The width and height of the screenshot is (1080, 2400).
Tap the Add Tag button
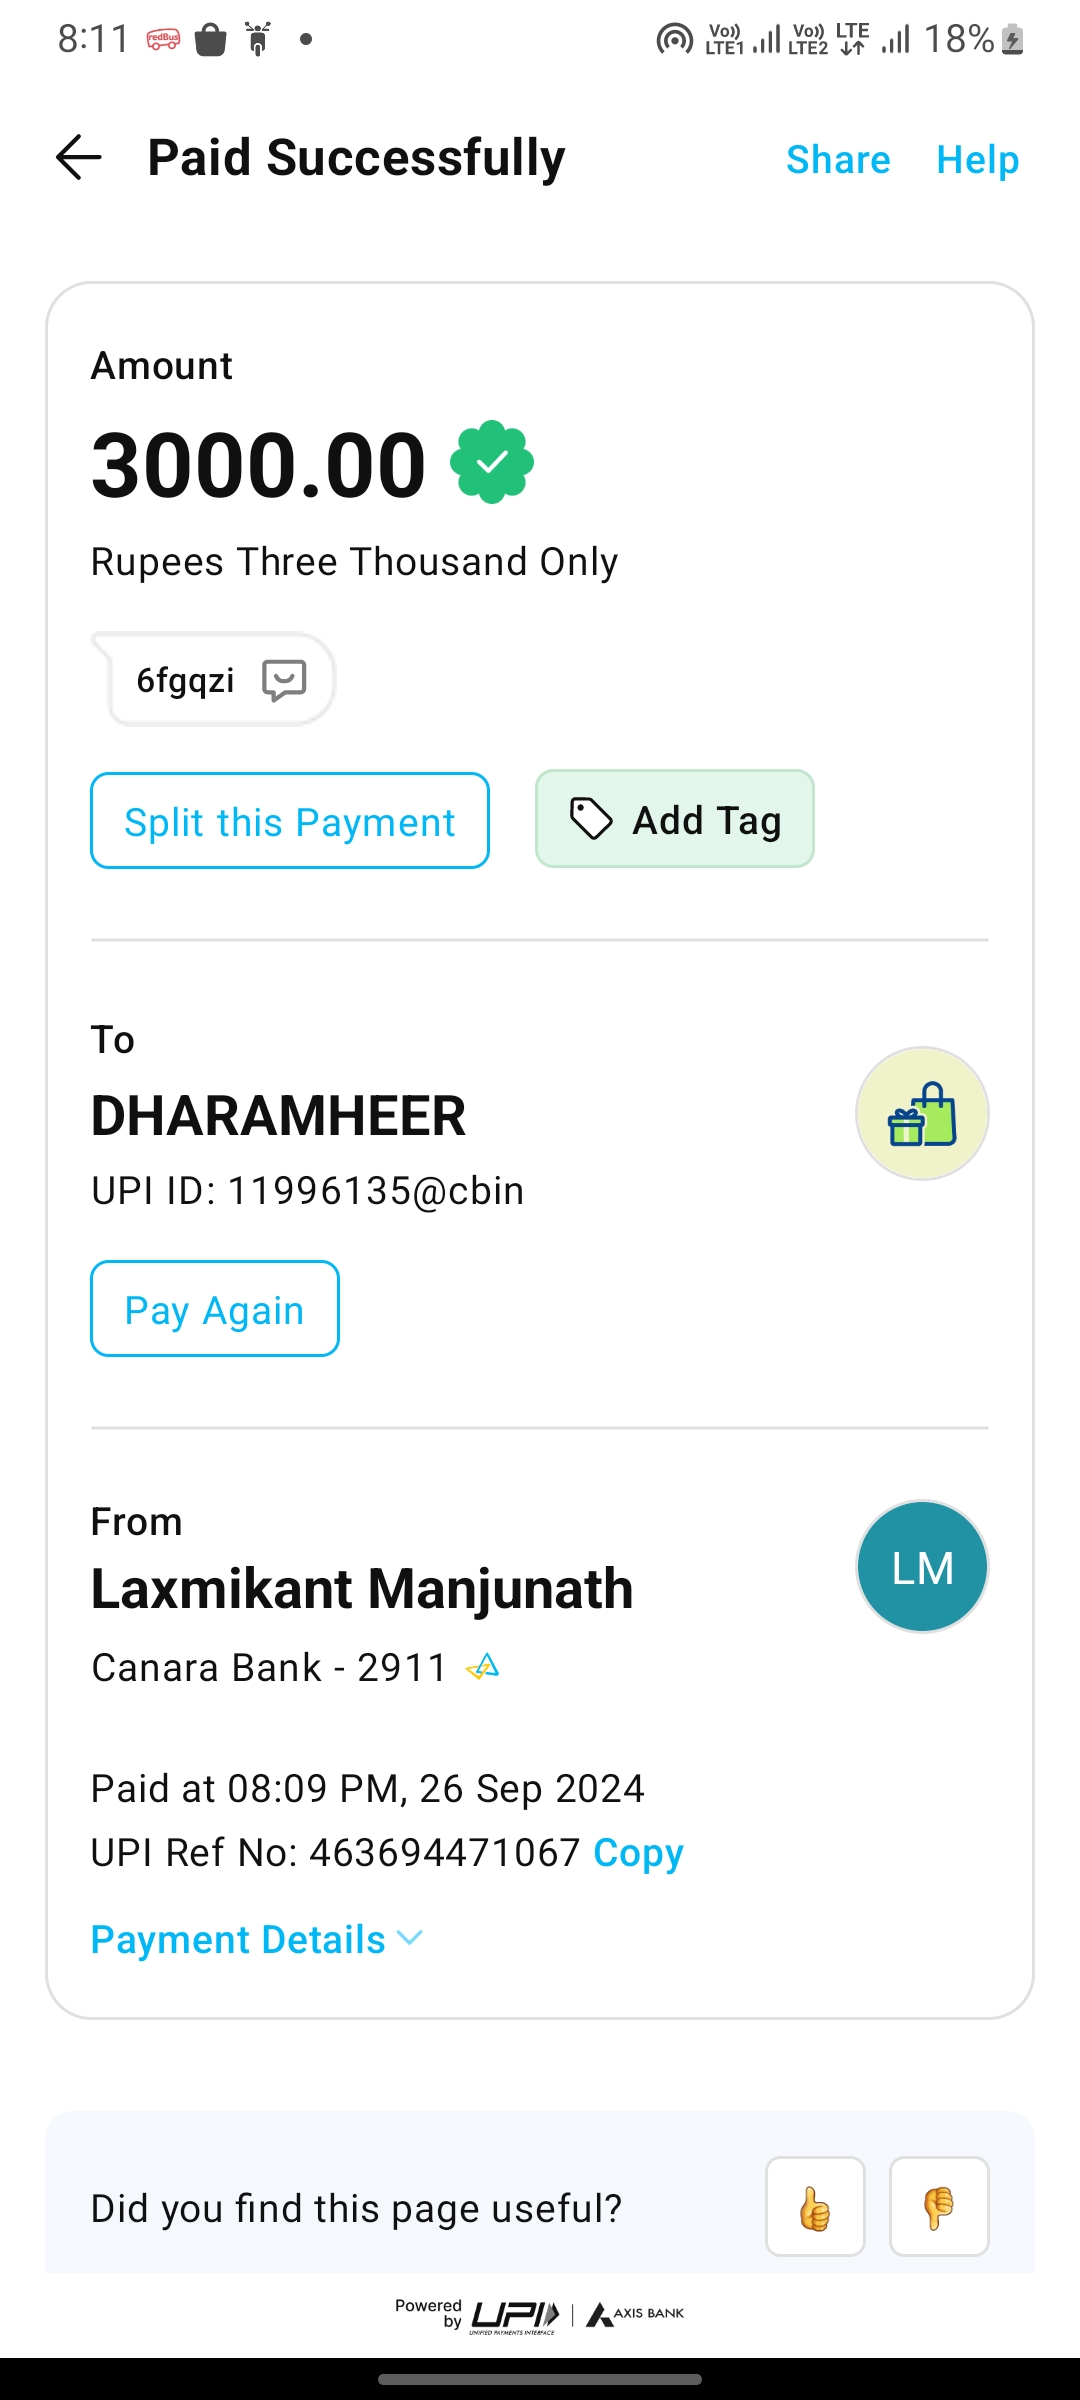pos(675,819)
